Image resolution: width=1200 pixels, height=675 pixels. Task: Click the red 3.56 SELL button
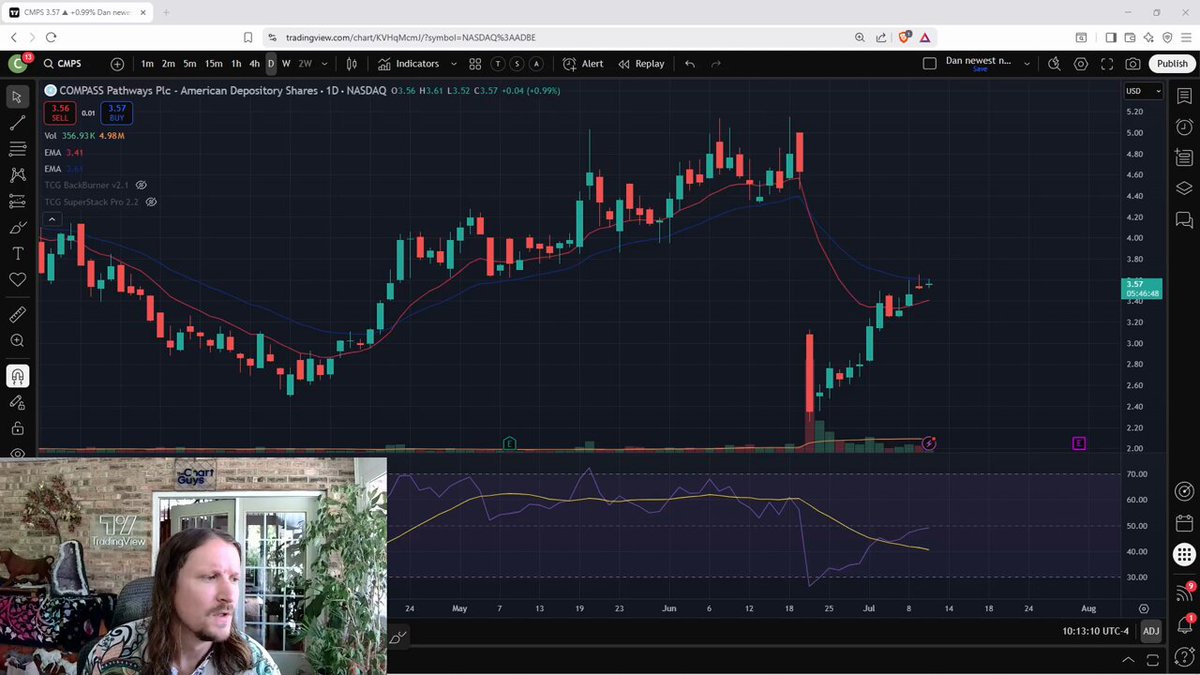pyautogui.click(x=61, y=112)
